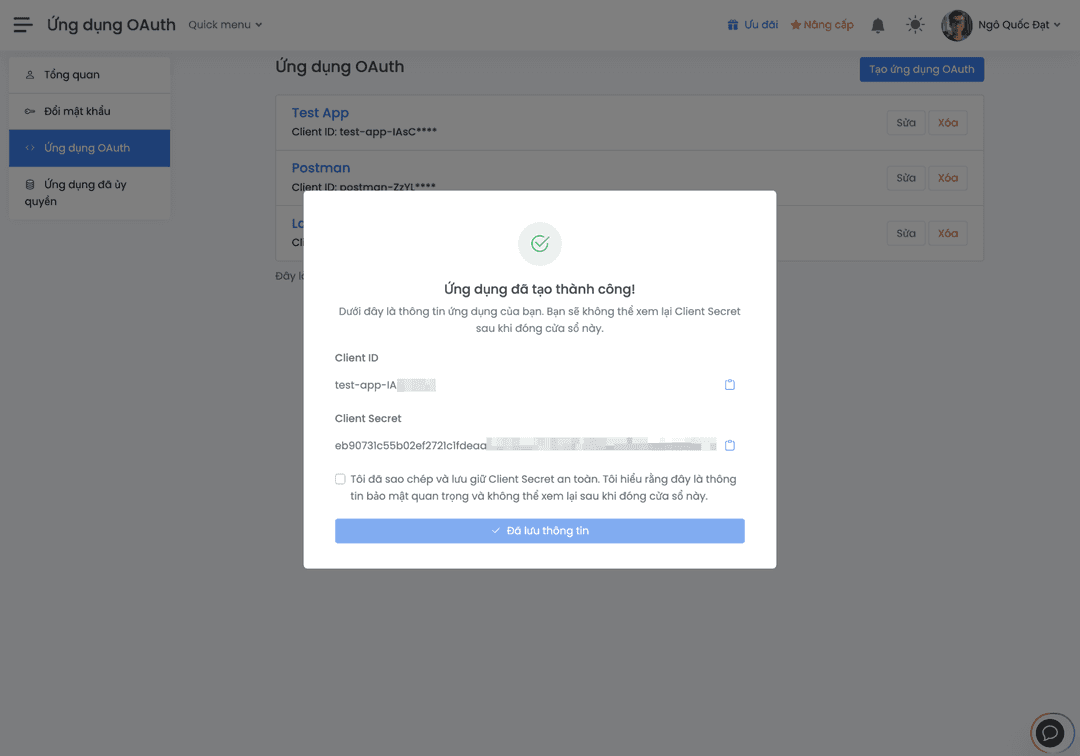Open the hamburger navigation menu

tap(24, 24)
